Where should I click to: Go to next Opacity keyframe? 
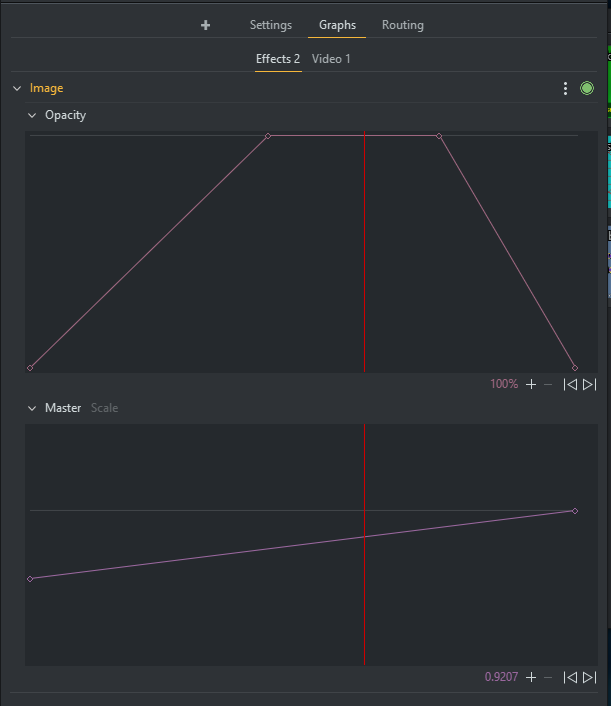[x=589, y=385]
